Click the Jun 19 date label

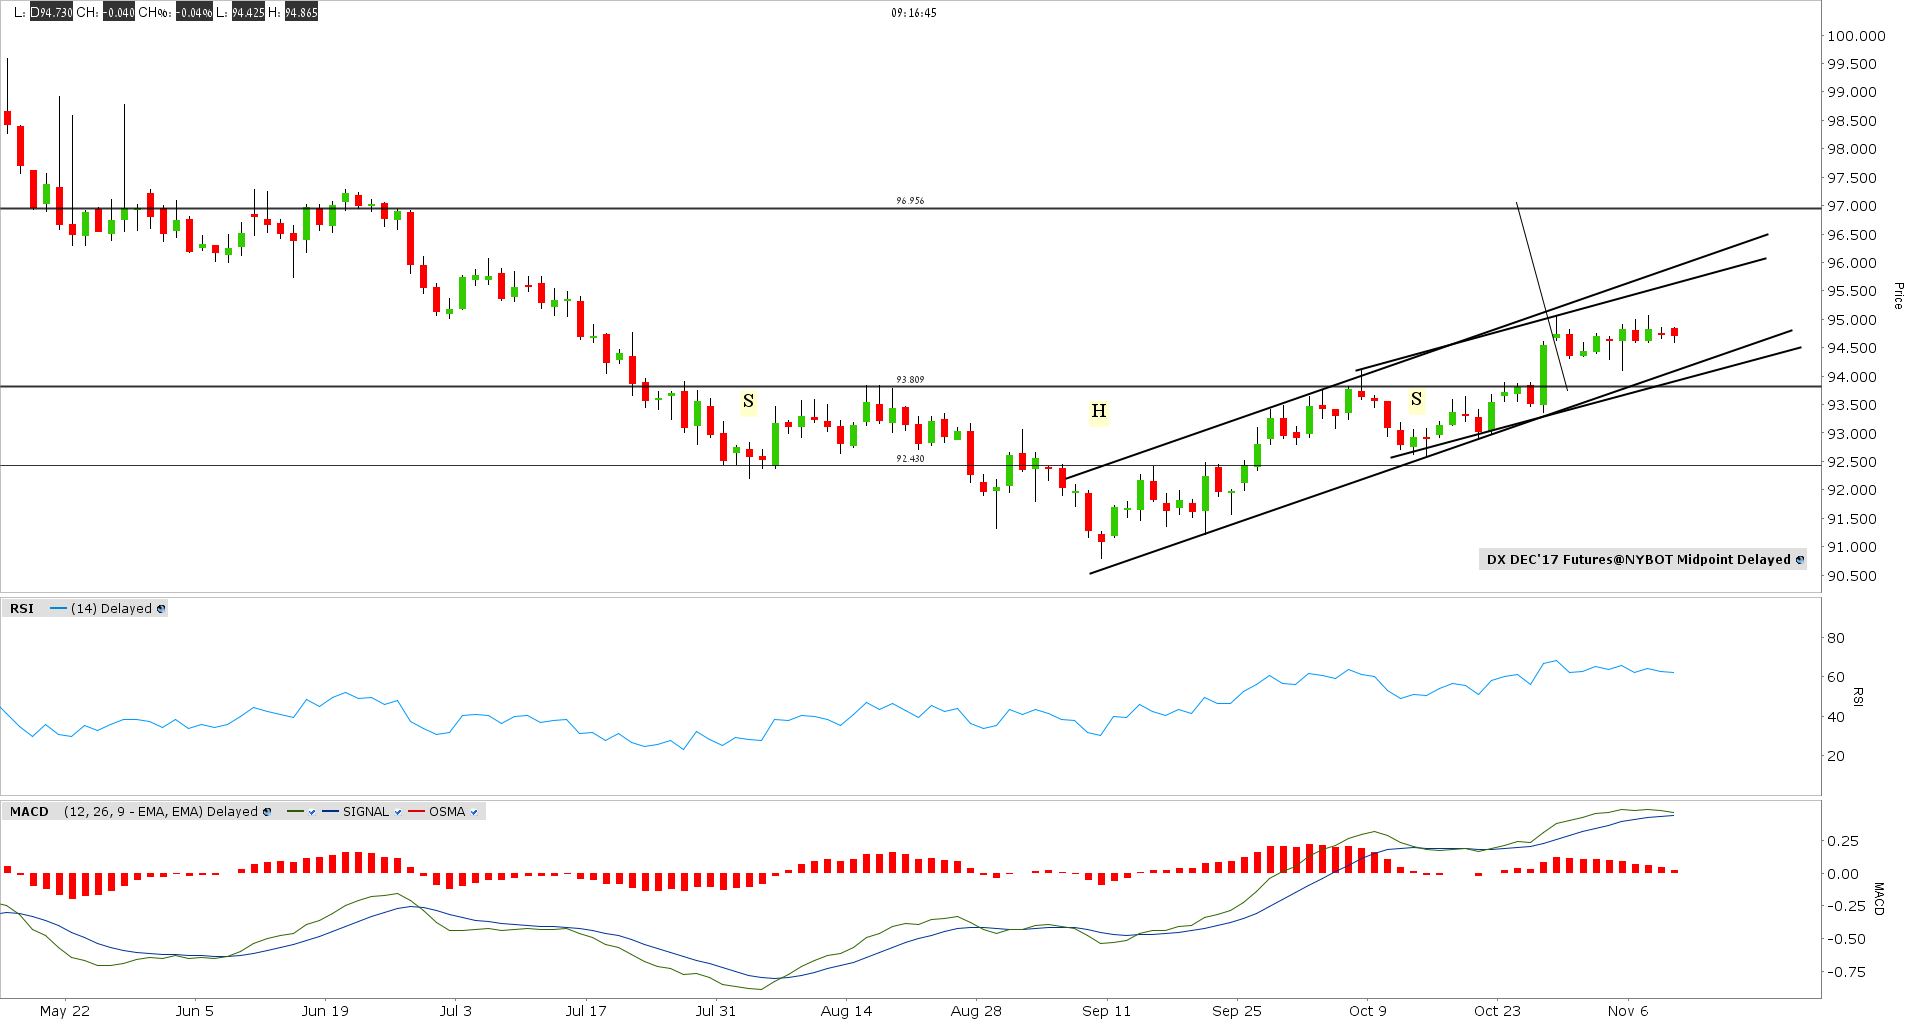pos(326,1011)
